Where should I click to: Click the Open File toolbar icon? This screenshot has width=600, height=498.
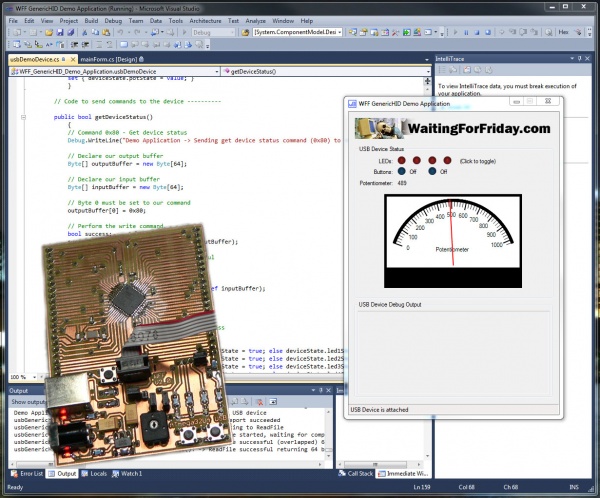[49, 33]
